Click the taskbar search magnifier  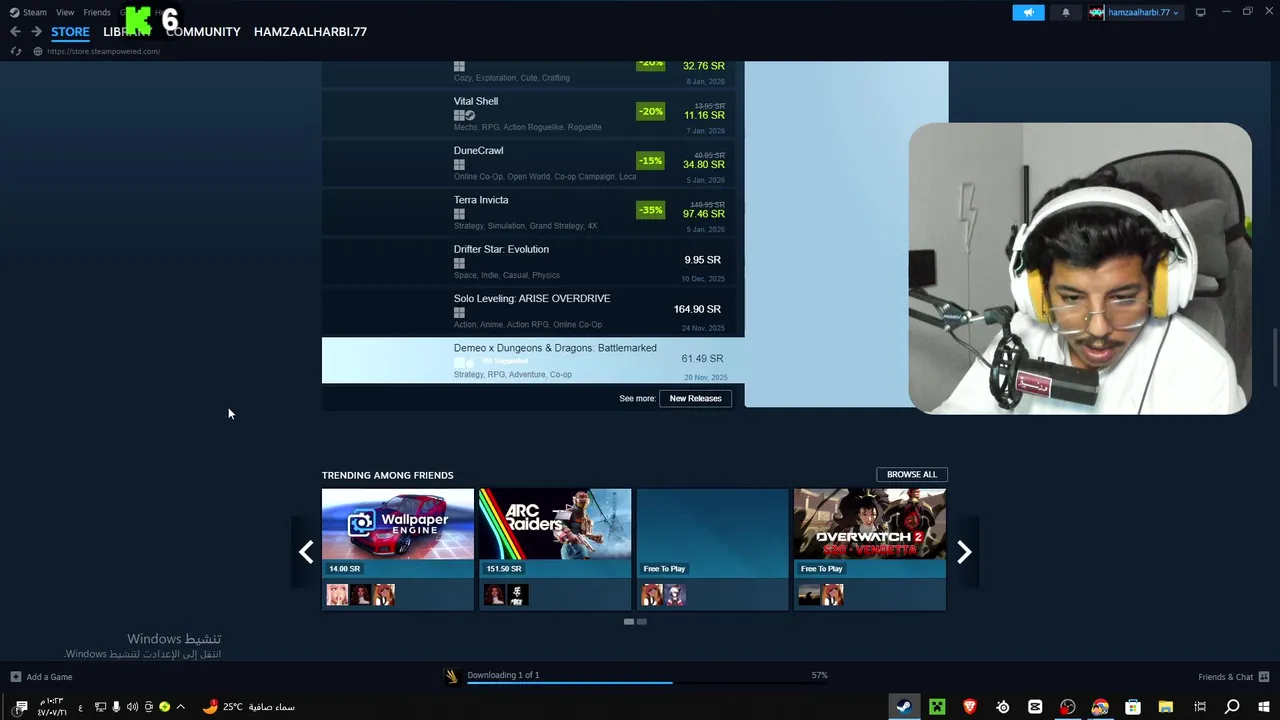point(1232,707)
